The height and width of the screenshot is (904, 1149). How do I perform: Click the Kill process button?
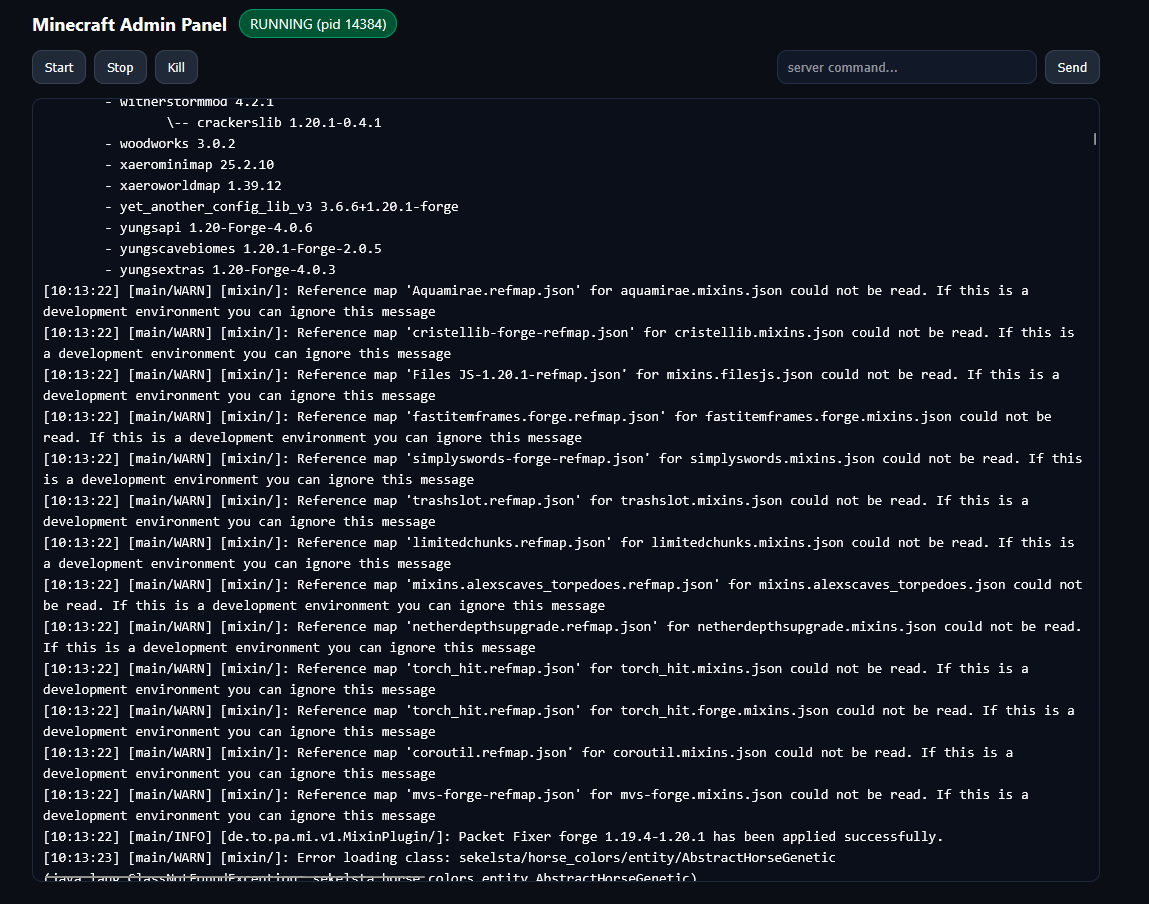(176, 67)
